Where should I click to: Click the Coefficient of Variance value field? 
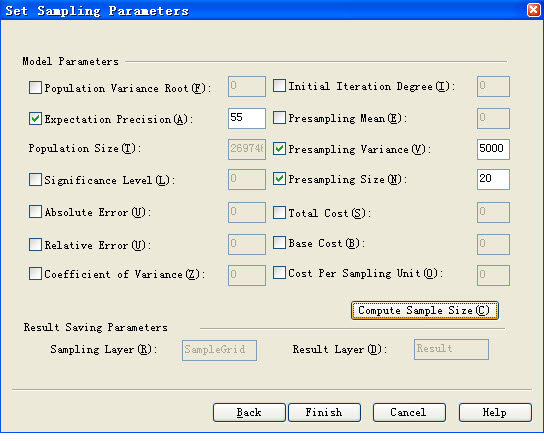(247, 275)
